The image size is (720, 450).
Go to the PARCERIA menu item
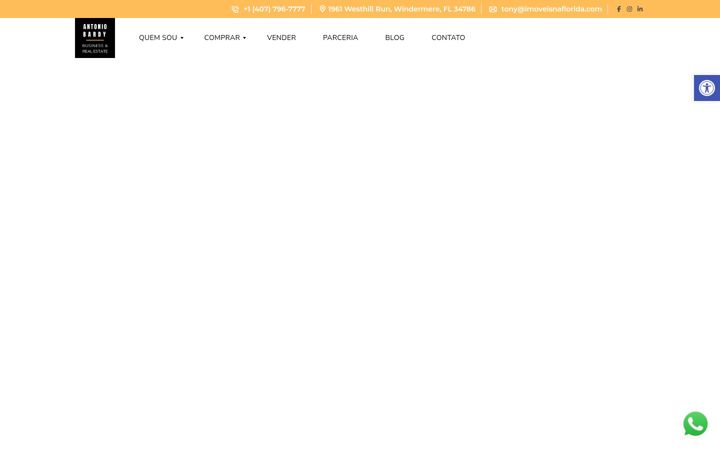[340, 38]
